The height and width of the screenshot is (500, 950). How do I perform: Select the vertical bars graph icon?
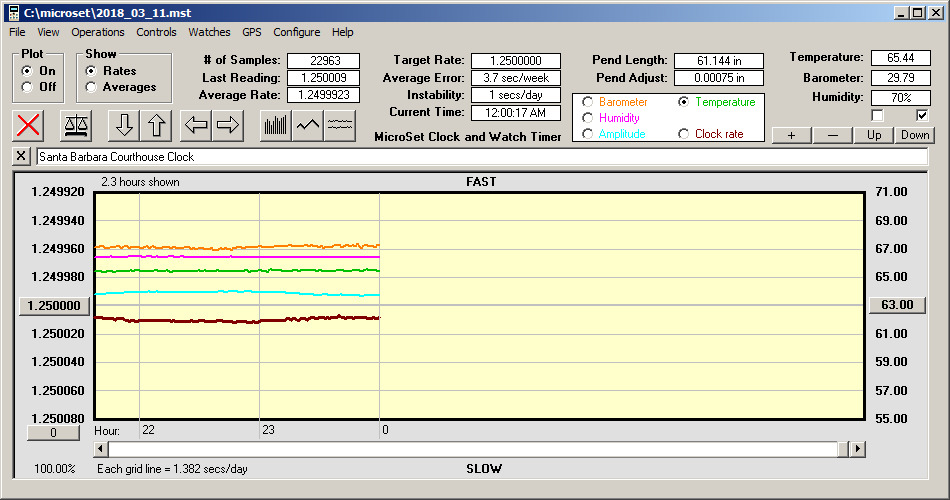(275, 125)
